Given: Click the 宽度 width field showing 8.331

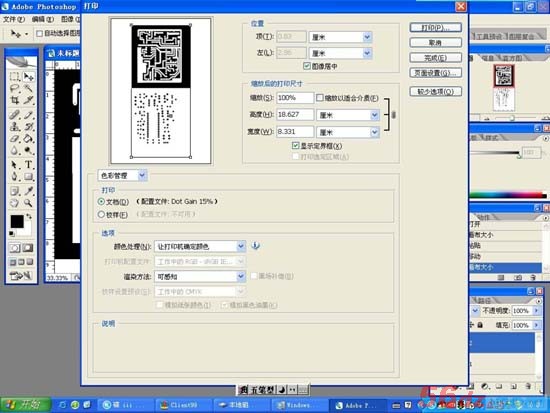Looking at the screenshot, I should point(295,132).
